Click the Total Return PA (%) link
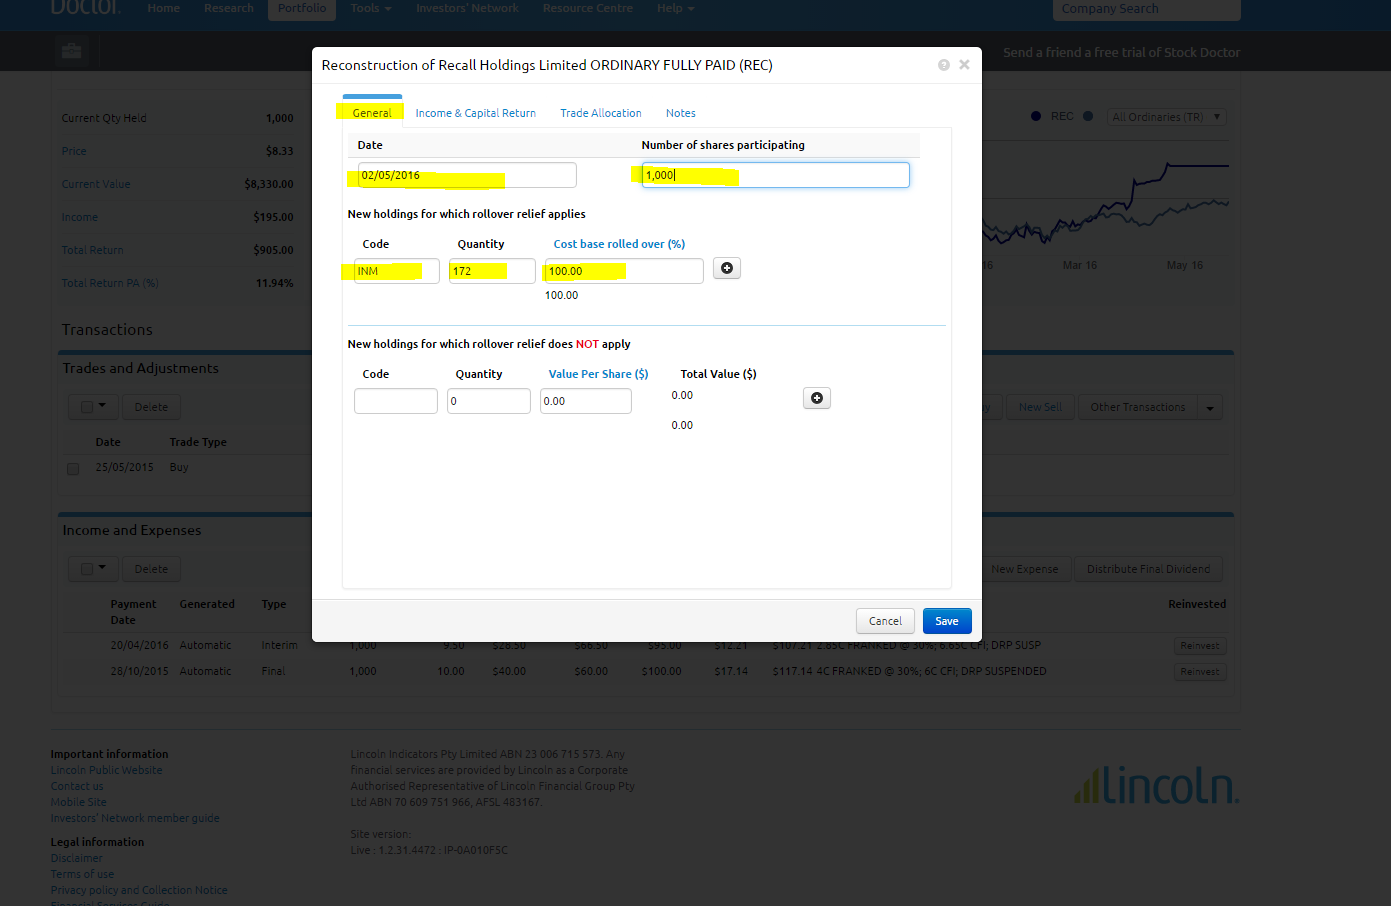Viewport: 1391px width, 906px height. (x=110, y=283)
